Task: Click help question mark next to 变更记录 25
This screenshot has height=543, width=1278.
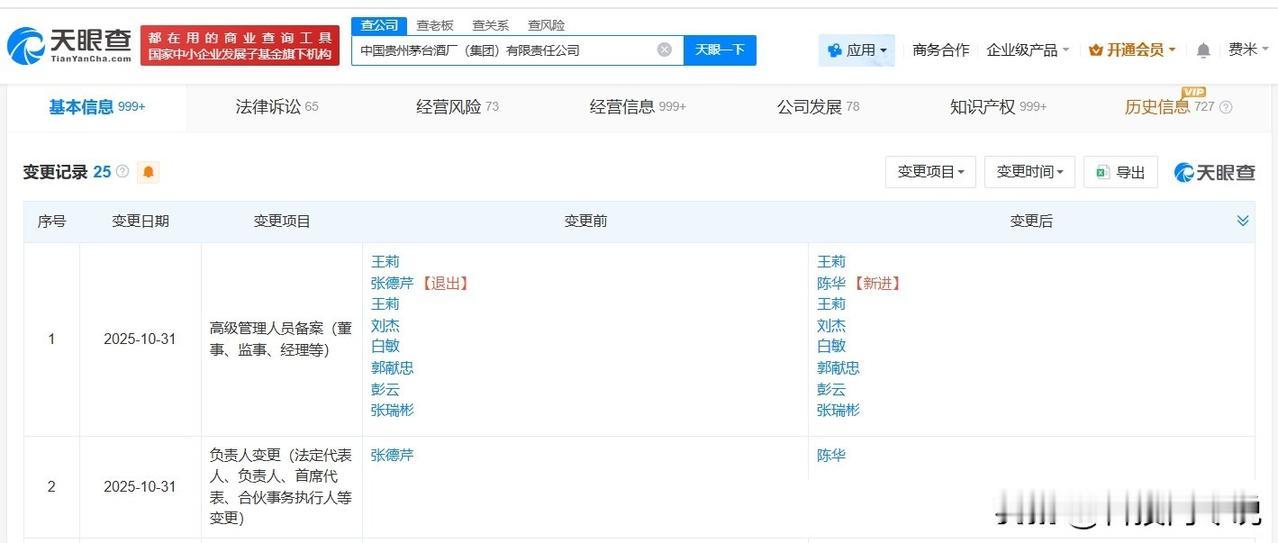Action: [123, 172]
